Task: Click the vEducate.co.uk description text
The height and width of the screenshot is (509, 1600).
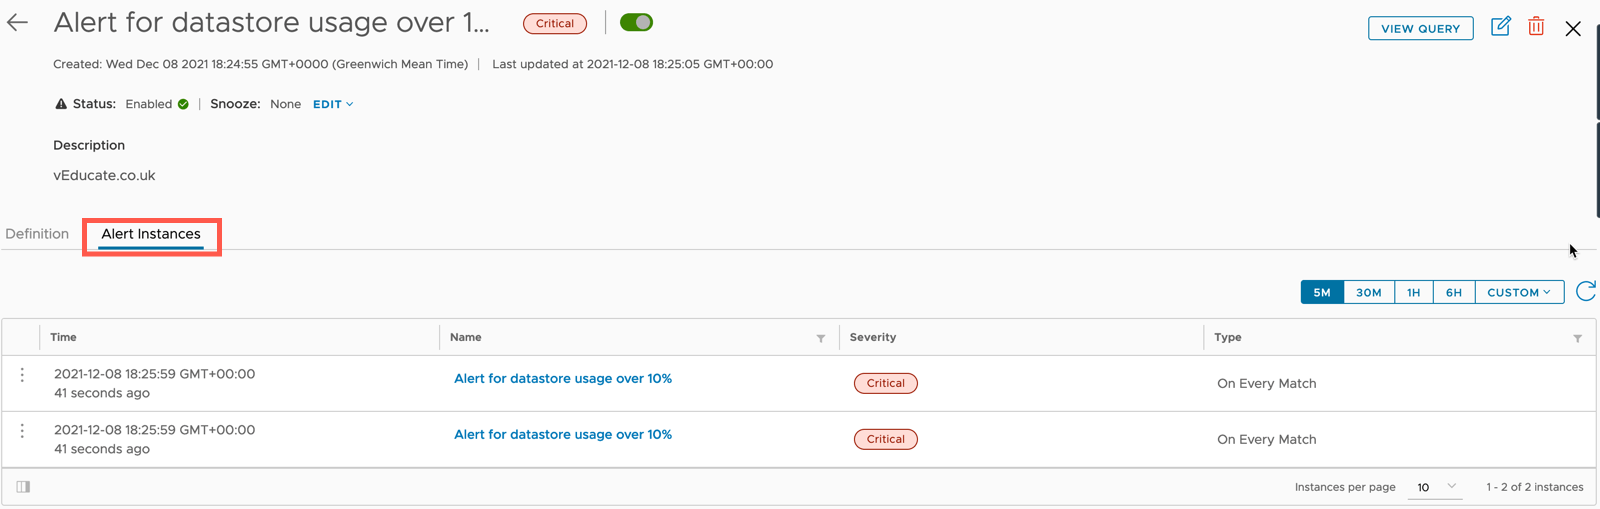Action: 104,175
